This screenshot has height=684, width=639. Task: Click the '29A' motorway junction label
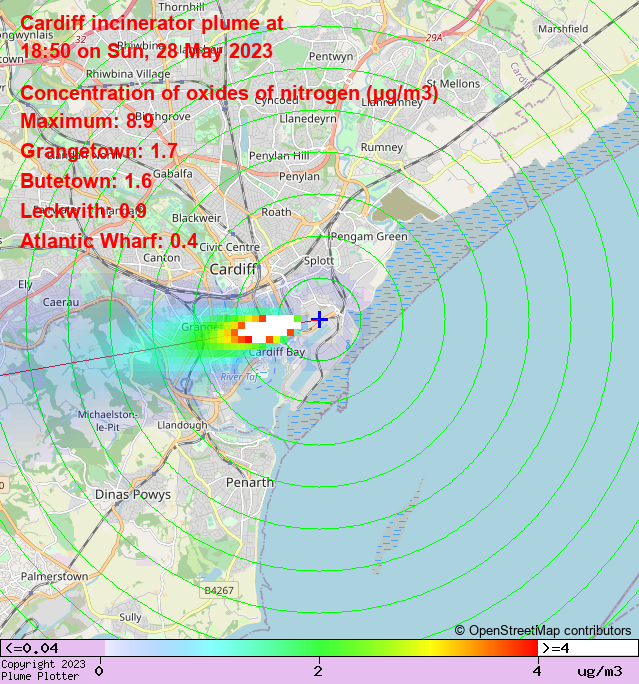pyautogui.click(x=434, y=38)
